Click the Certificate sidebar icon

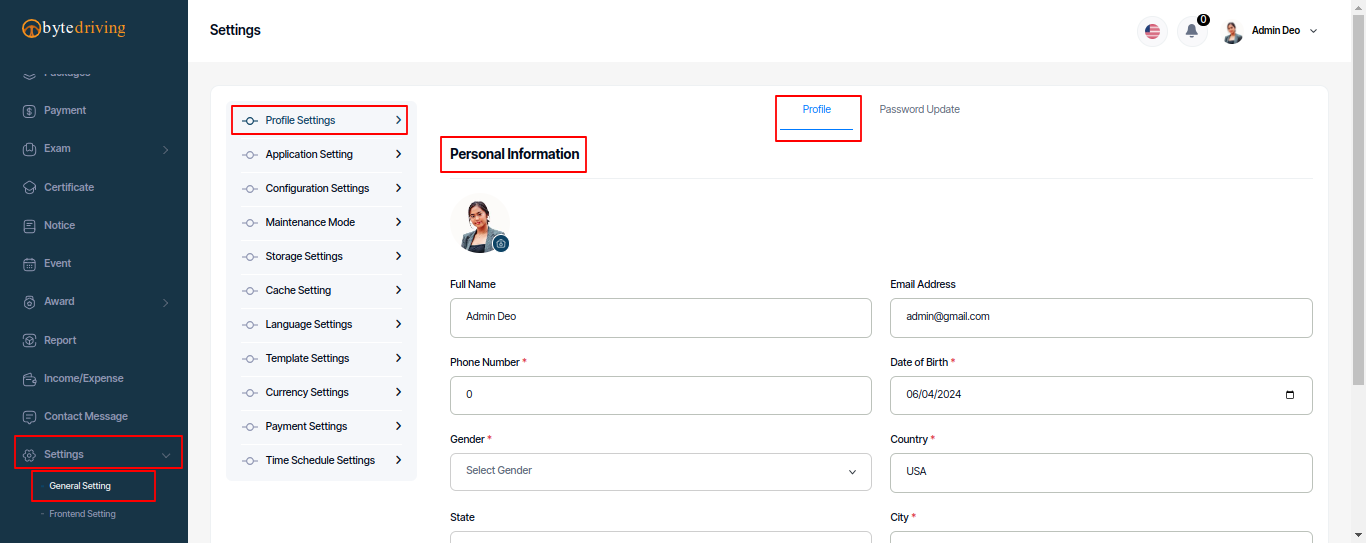click(30, 187)
